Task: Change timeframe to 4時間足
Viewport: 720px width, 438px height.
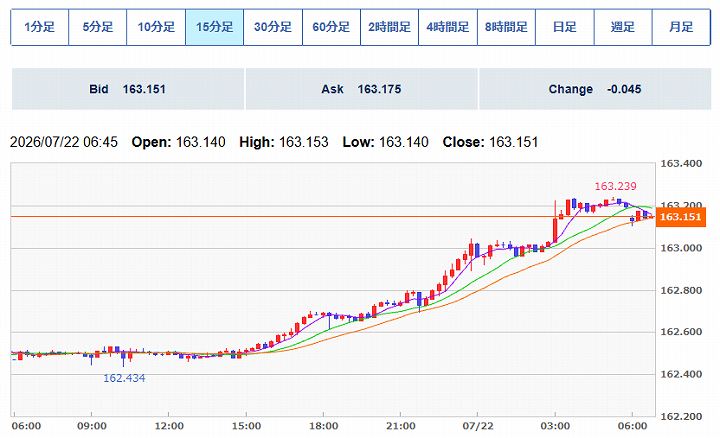Action: coord(448,27)
